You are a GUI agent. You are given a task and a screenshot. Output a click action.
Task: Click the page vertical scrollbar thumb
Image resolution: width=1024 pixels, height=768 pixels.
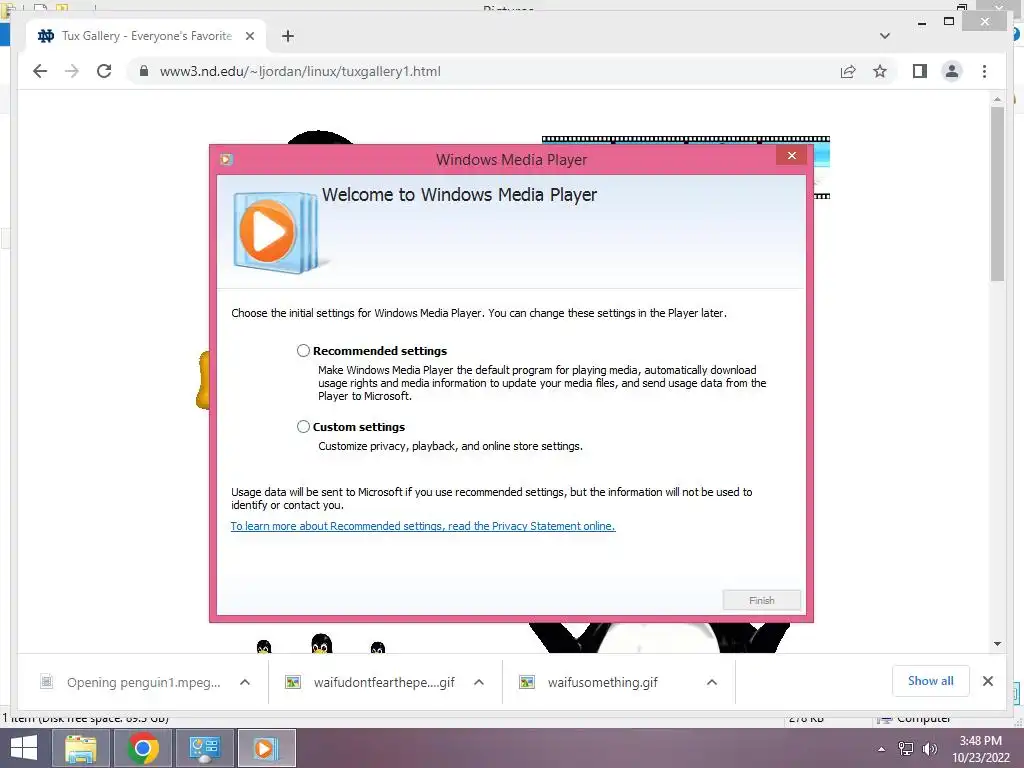pos(997,193)
